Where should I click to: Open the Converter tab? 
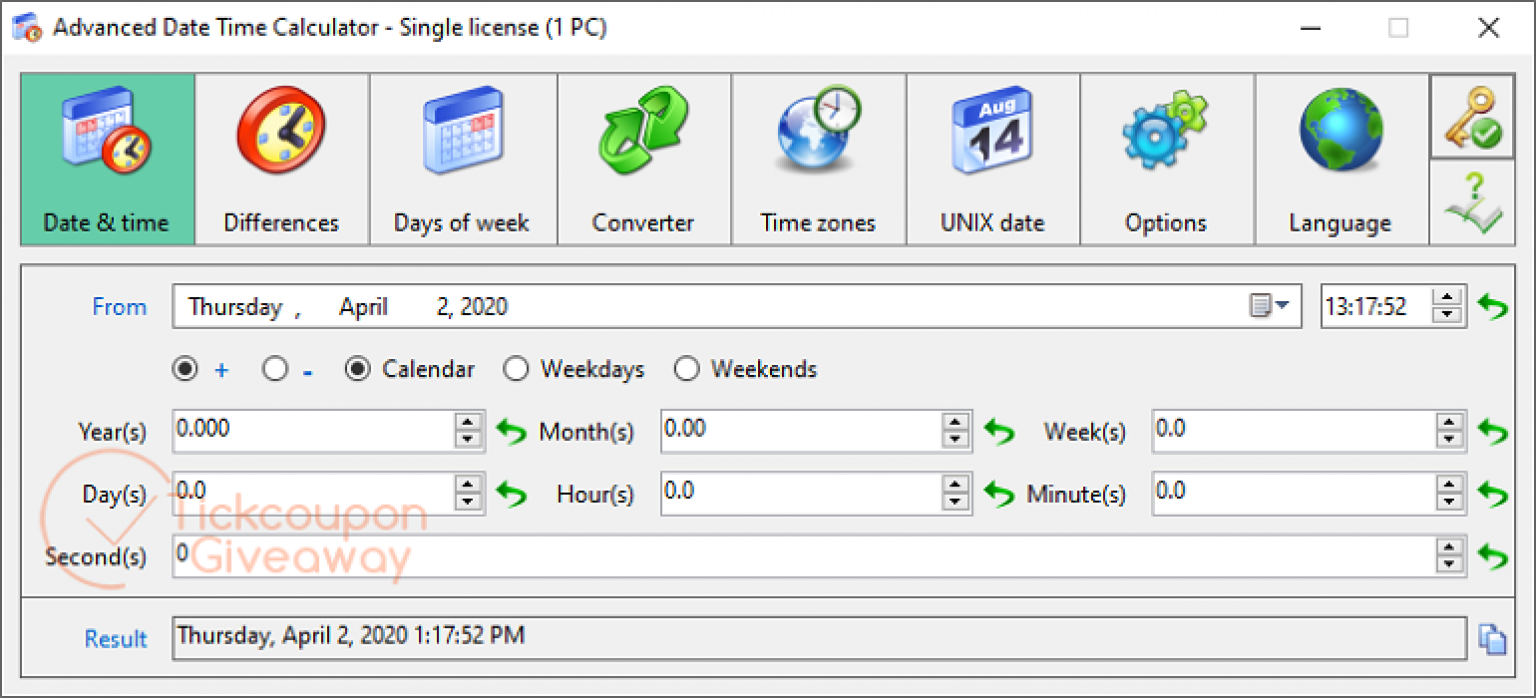coord(643,158)
